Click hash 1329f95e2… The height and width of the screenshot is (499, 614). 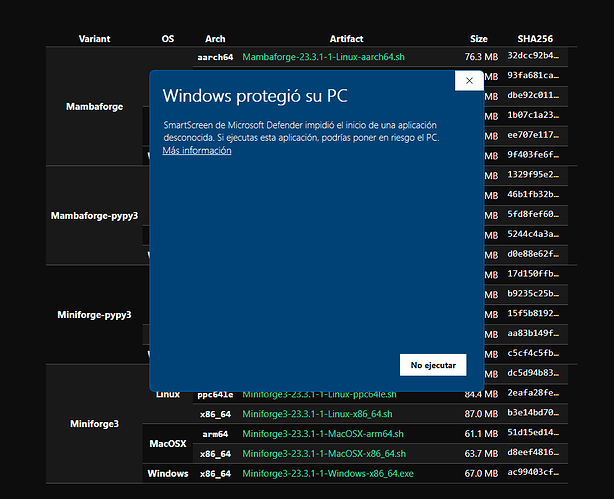click(x=533, y=174)
